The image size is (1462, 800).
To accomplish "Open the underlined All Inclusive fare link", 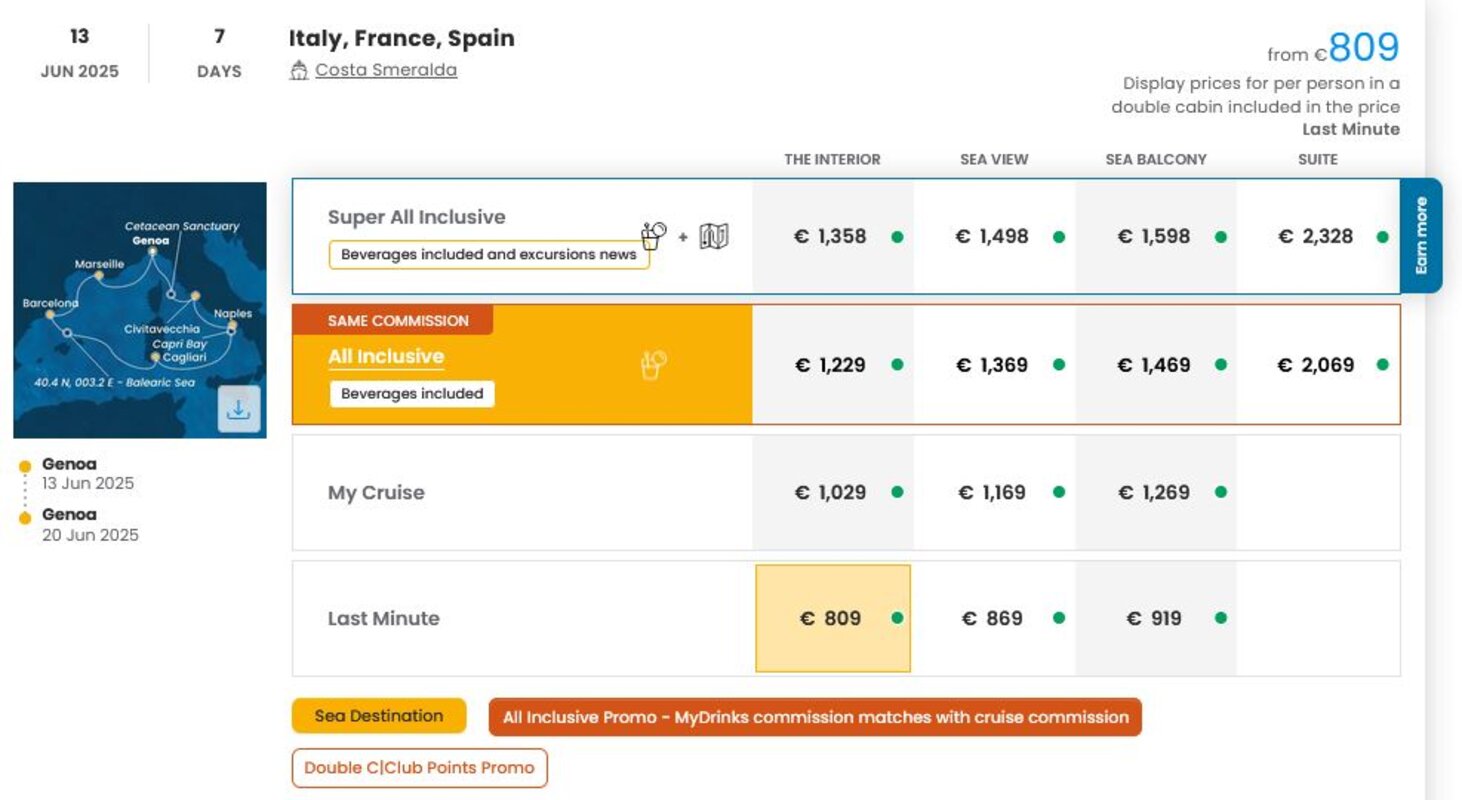I will [386, 357].
